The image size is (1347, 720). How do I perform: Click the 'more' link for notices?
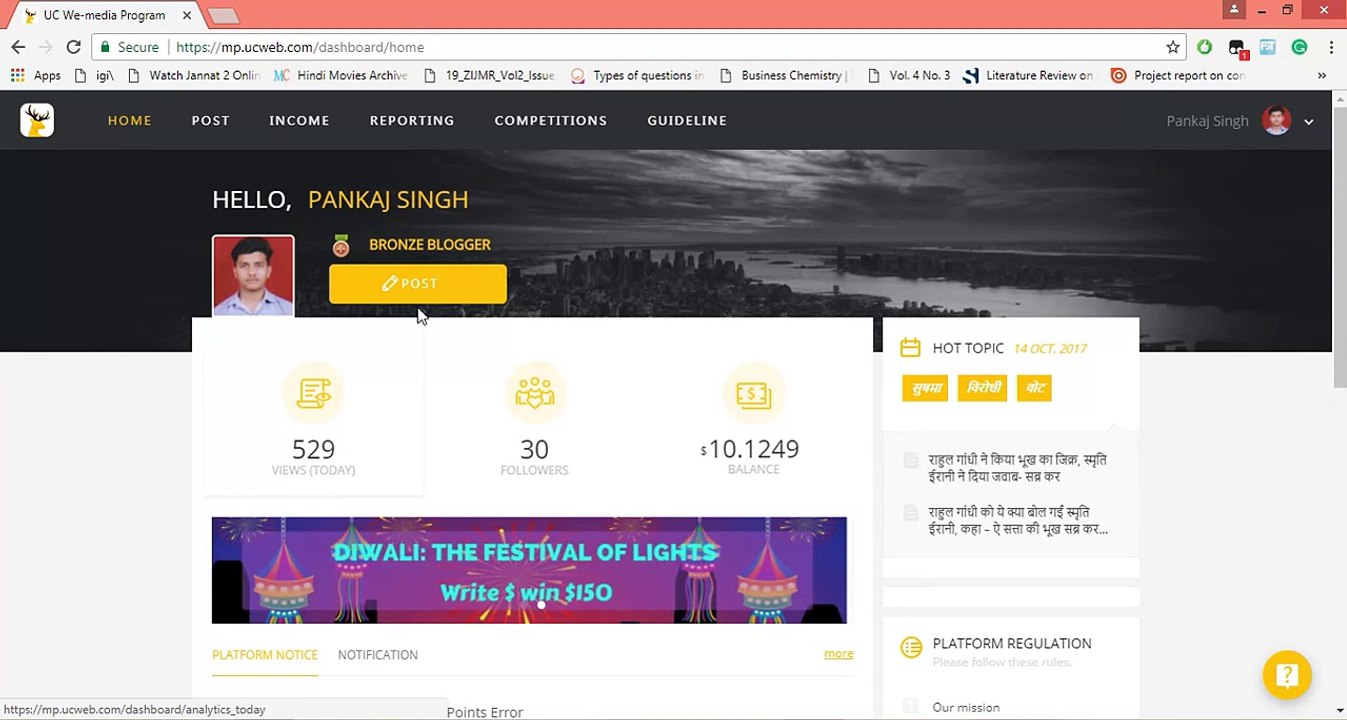[839, 654]
